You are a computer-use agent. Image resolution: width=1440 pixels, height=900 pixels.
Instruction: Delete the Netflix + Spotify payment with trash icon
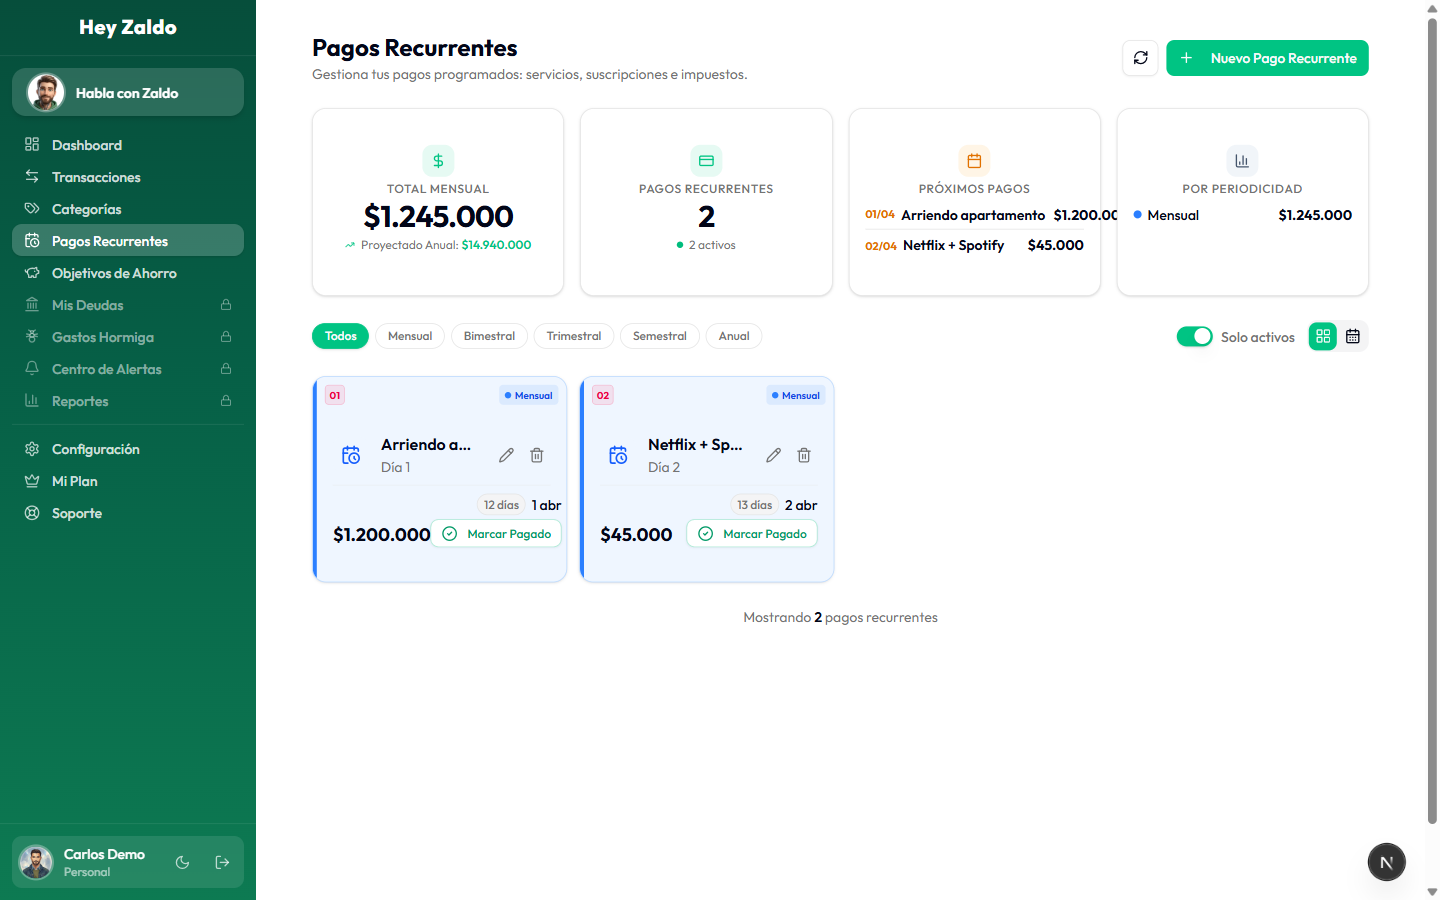pyautogui.click(x=804, y=455)
